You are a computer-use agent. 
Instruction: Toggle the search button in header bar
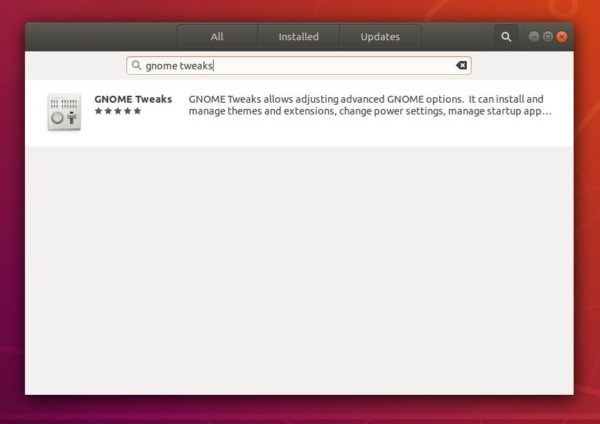(506, 37)
